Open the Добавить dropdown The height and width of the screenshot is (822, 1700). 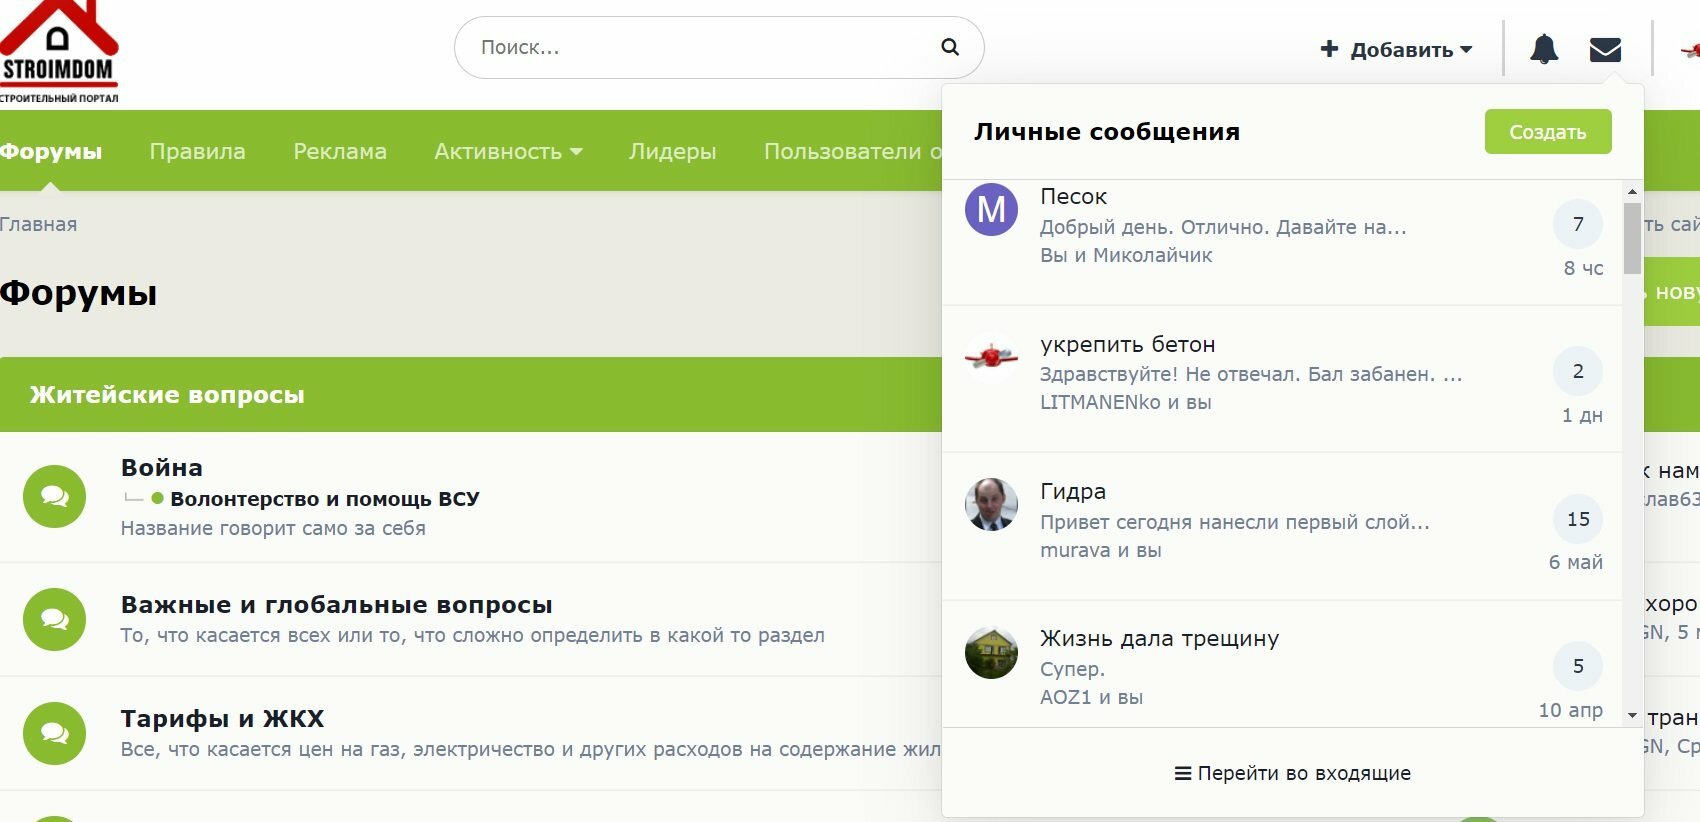(1396, 49)
